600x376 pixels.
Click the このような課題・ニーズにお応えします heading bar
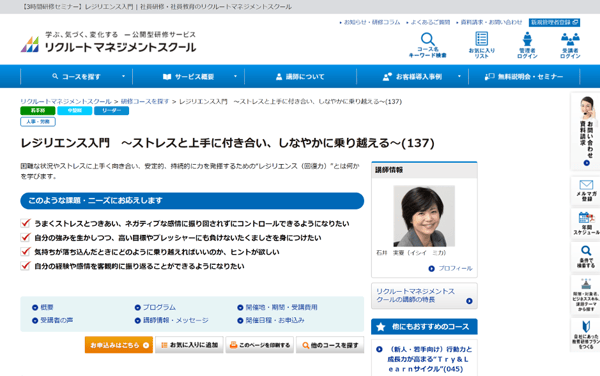click(x=192, y=201)
